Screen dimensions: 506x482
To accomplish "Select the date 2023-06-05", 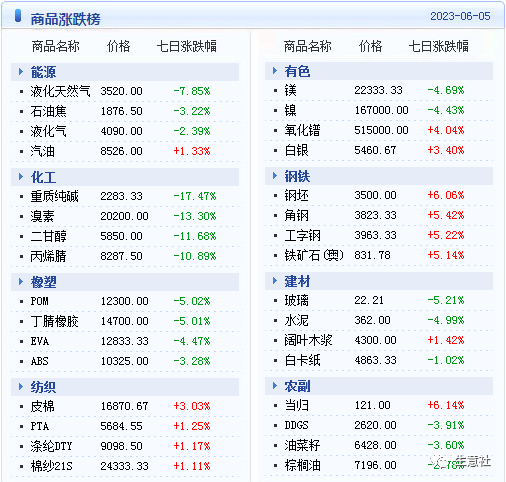I will click(460, 16).
